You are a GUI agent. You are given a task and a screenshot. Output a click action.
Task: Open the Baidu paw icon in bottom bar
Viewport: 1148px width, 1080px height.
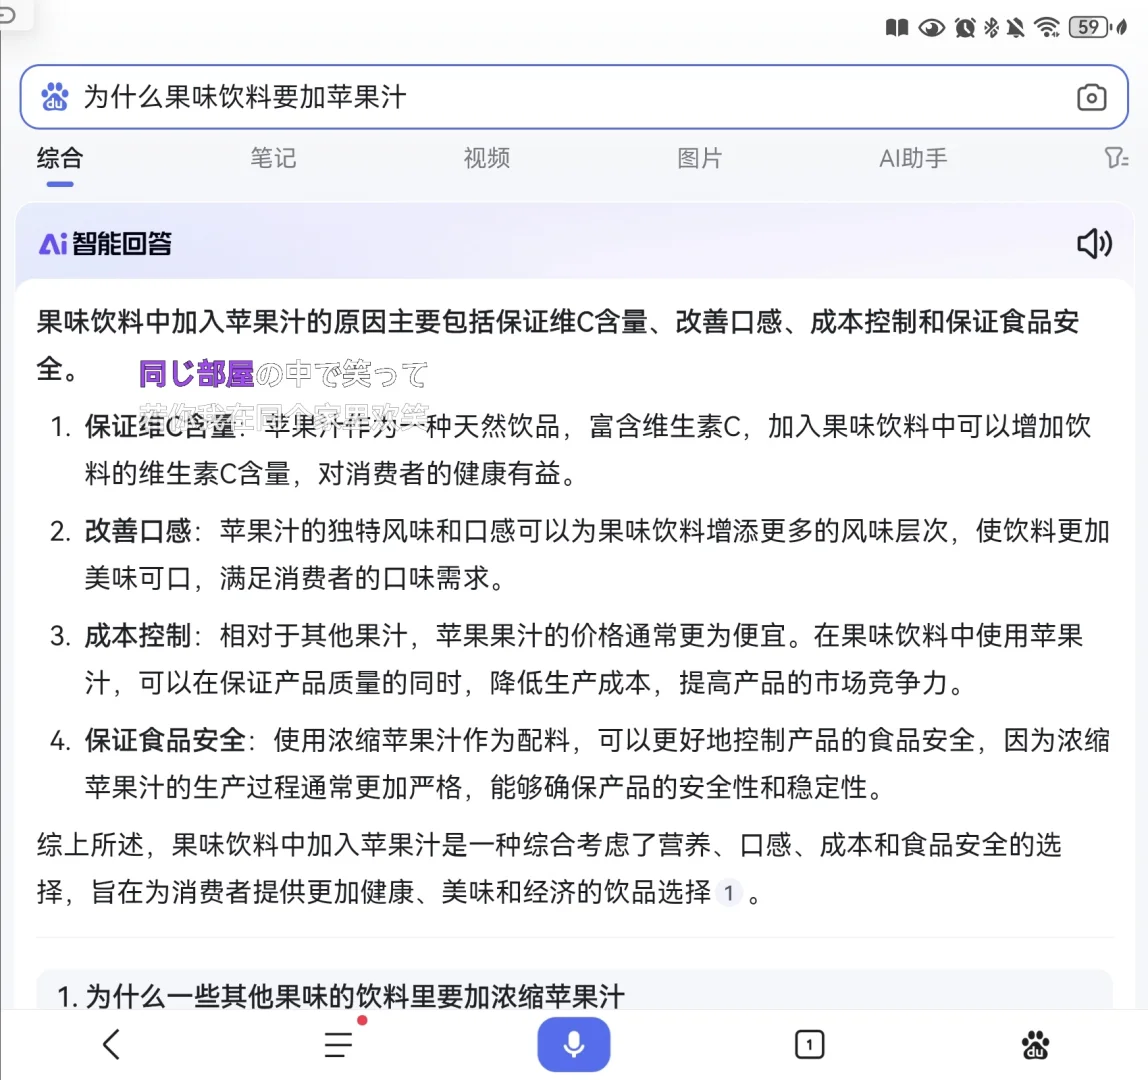[1035, 1045]
